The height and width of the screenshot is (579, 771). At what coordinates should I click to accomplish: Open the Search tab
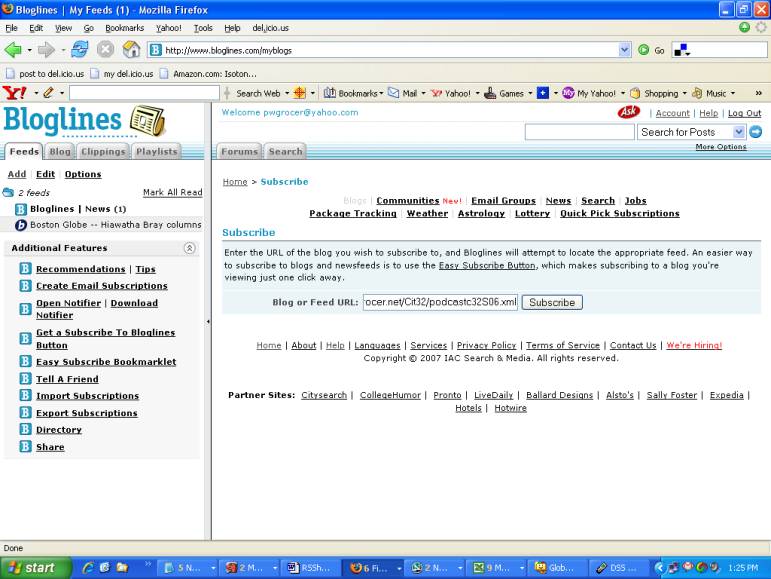click(285, 151)
